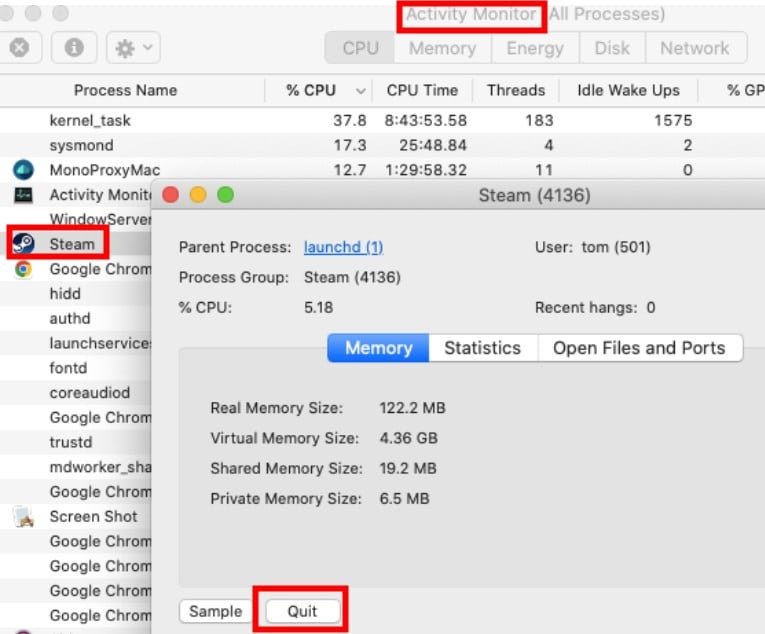765x634 pixels.
Task: Select the fontd process row
Action: (76, 368)
